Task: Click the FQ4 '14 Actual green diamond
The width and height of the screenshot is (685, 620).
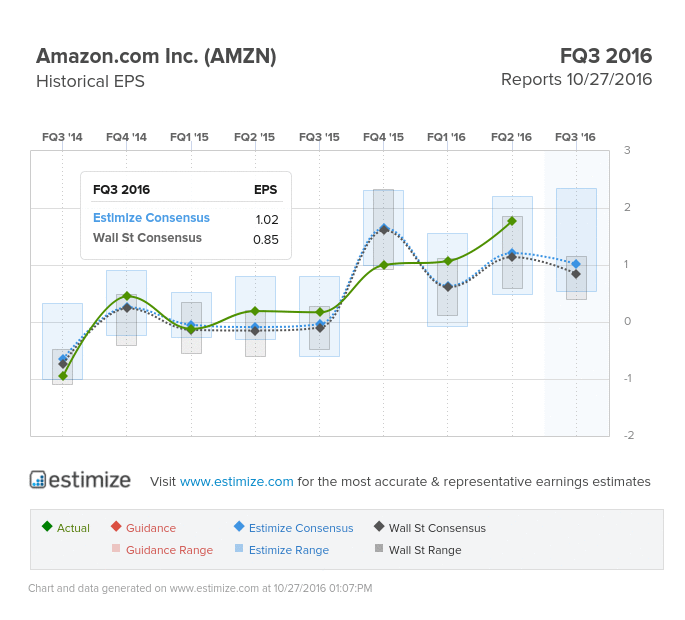Action: (x=127, y=296)
